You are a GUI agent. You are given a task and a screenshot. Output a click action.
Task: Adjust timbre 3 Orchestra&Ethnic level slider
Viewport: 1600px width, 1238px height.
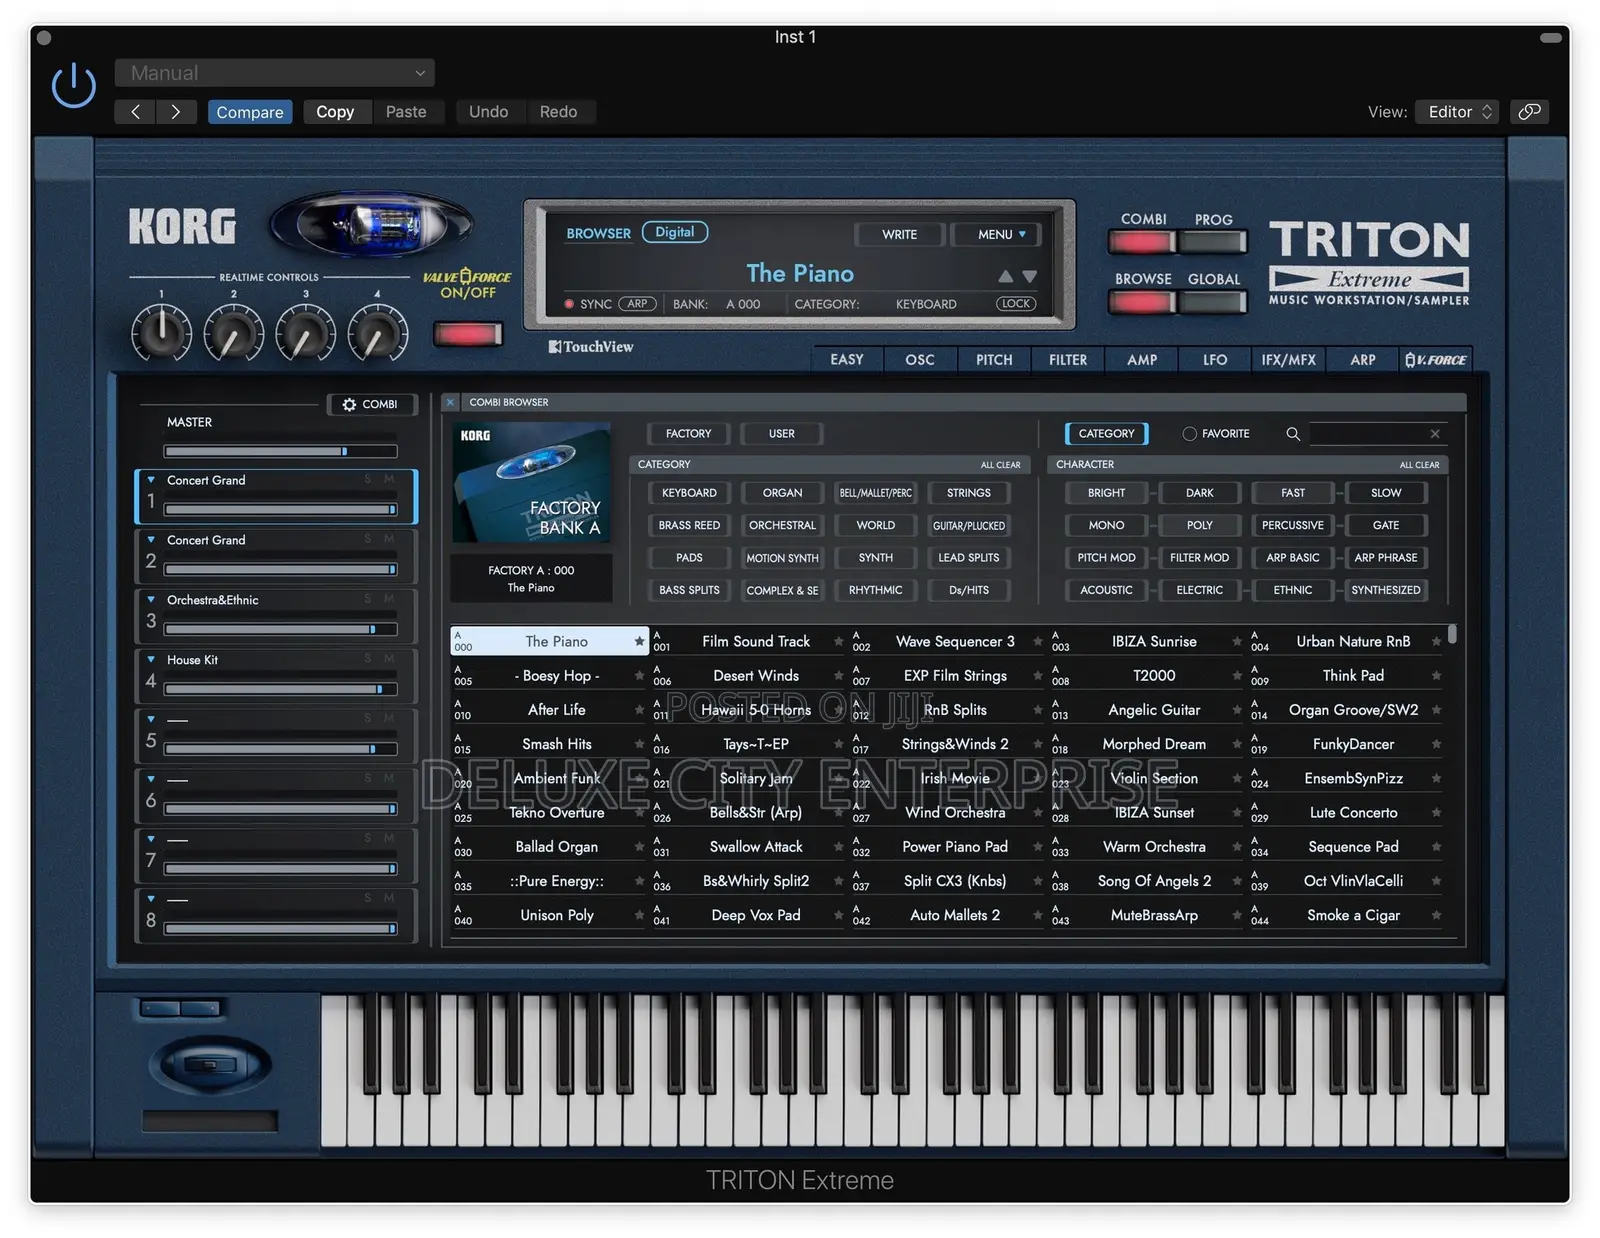click(x=280, y=629)
